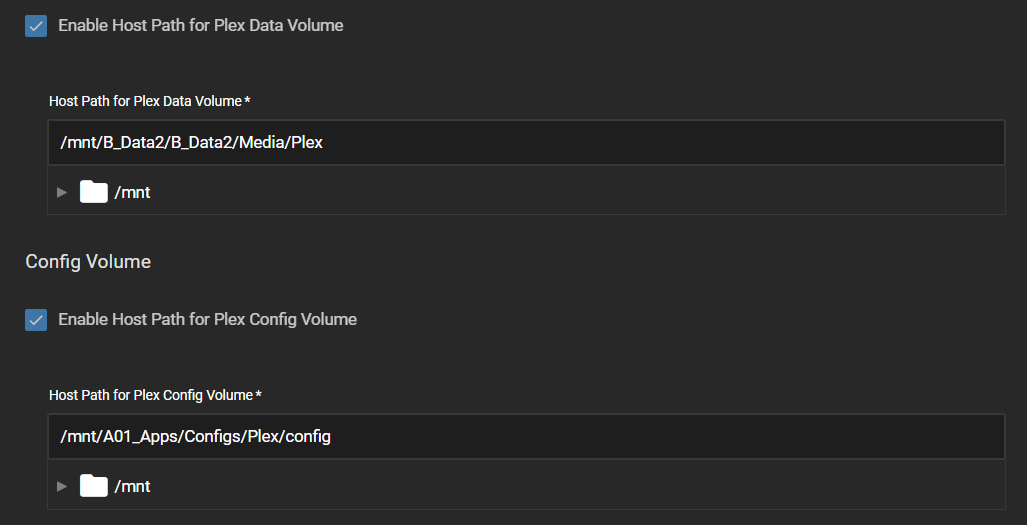Expand /mnt tree arrow under Plex Data Volume path
The width and height of the screenshot is (1027, 525).
tap(62, 192)
